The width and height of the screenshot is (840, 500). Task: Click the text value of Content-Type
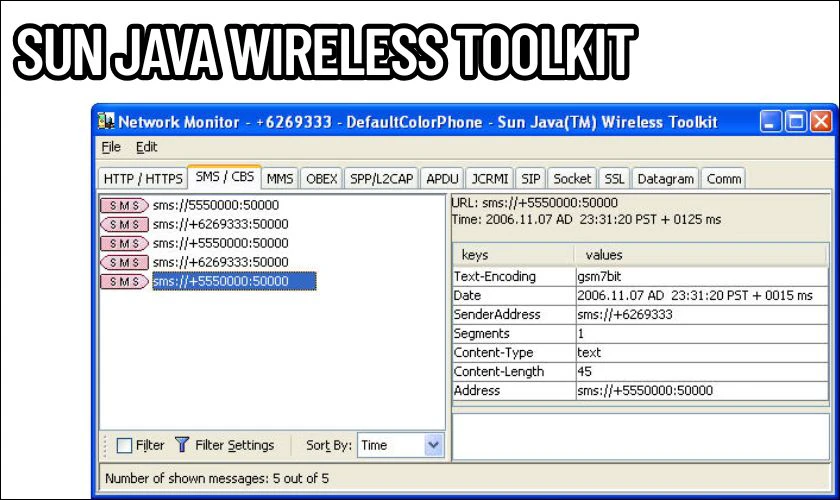click(702, 353)
